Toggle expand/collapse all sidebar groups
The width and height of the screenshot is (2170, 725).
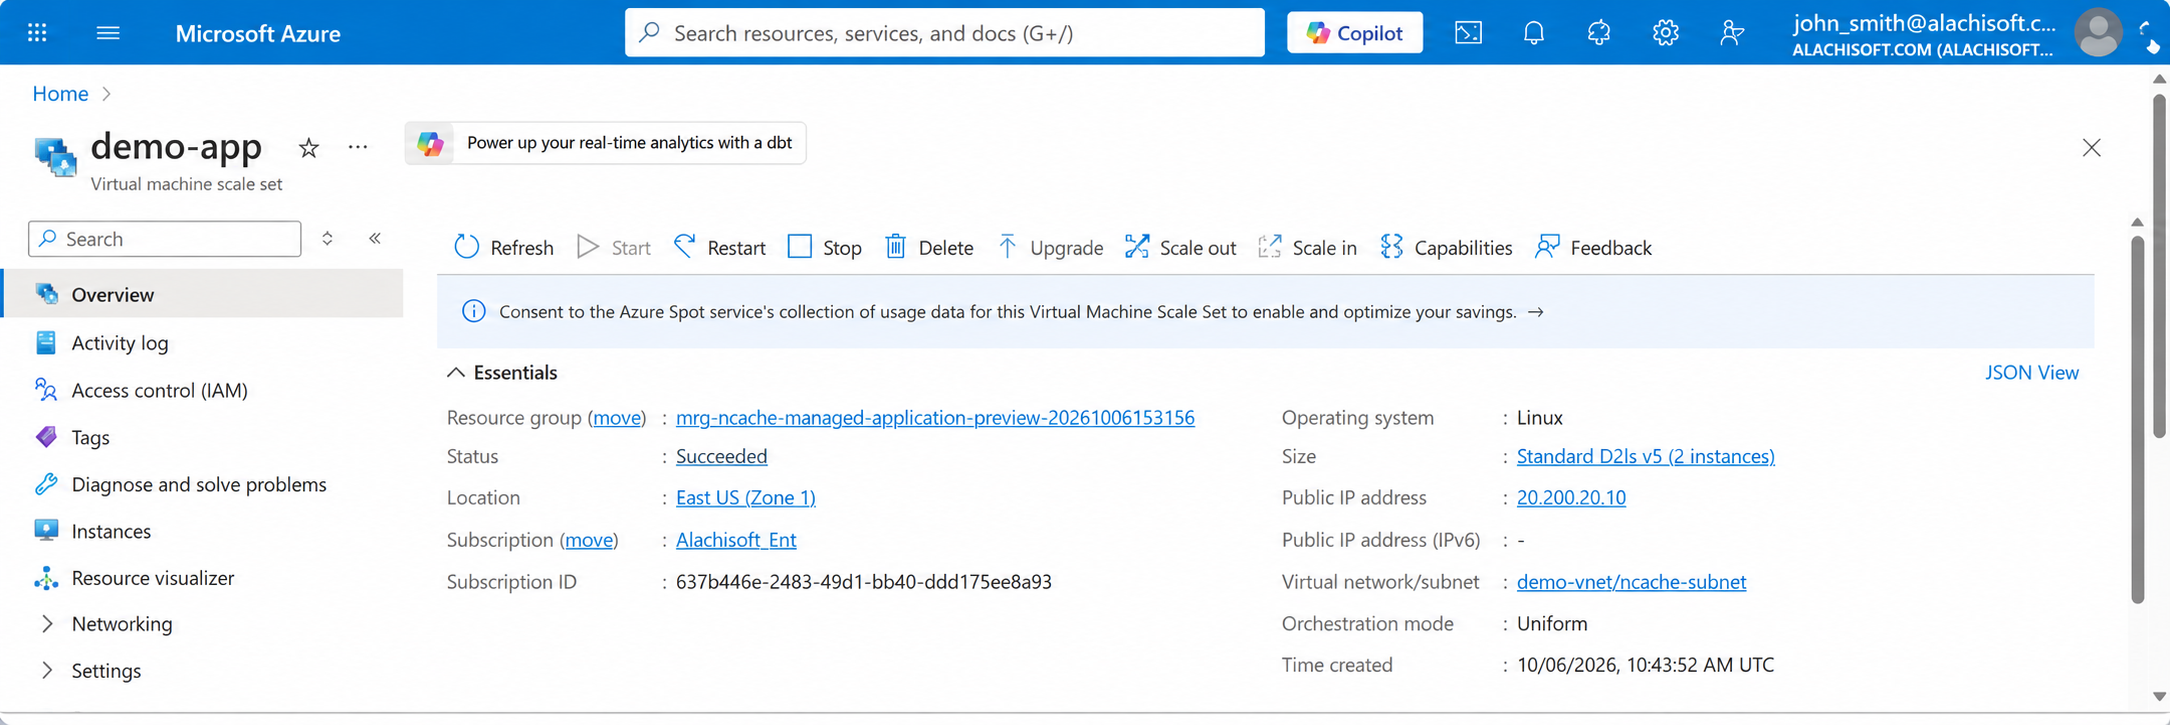point(327,239)
